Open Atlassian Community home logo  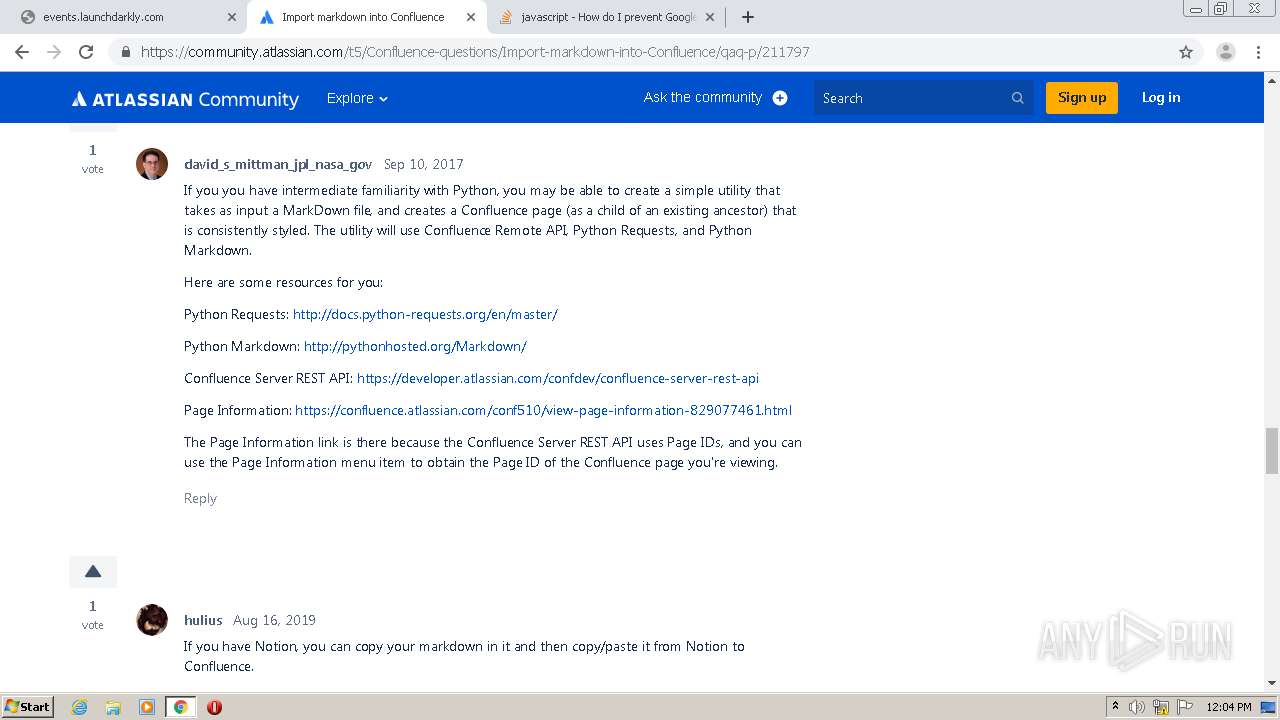pyautogui.click(x=185, y=98)
